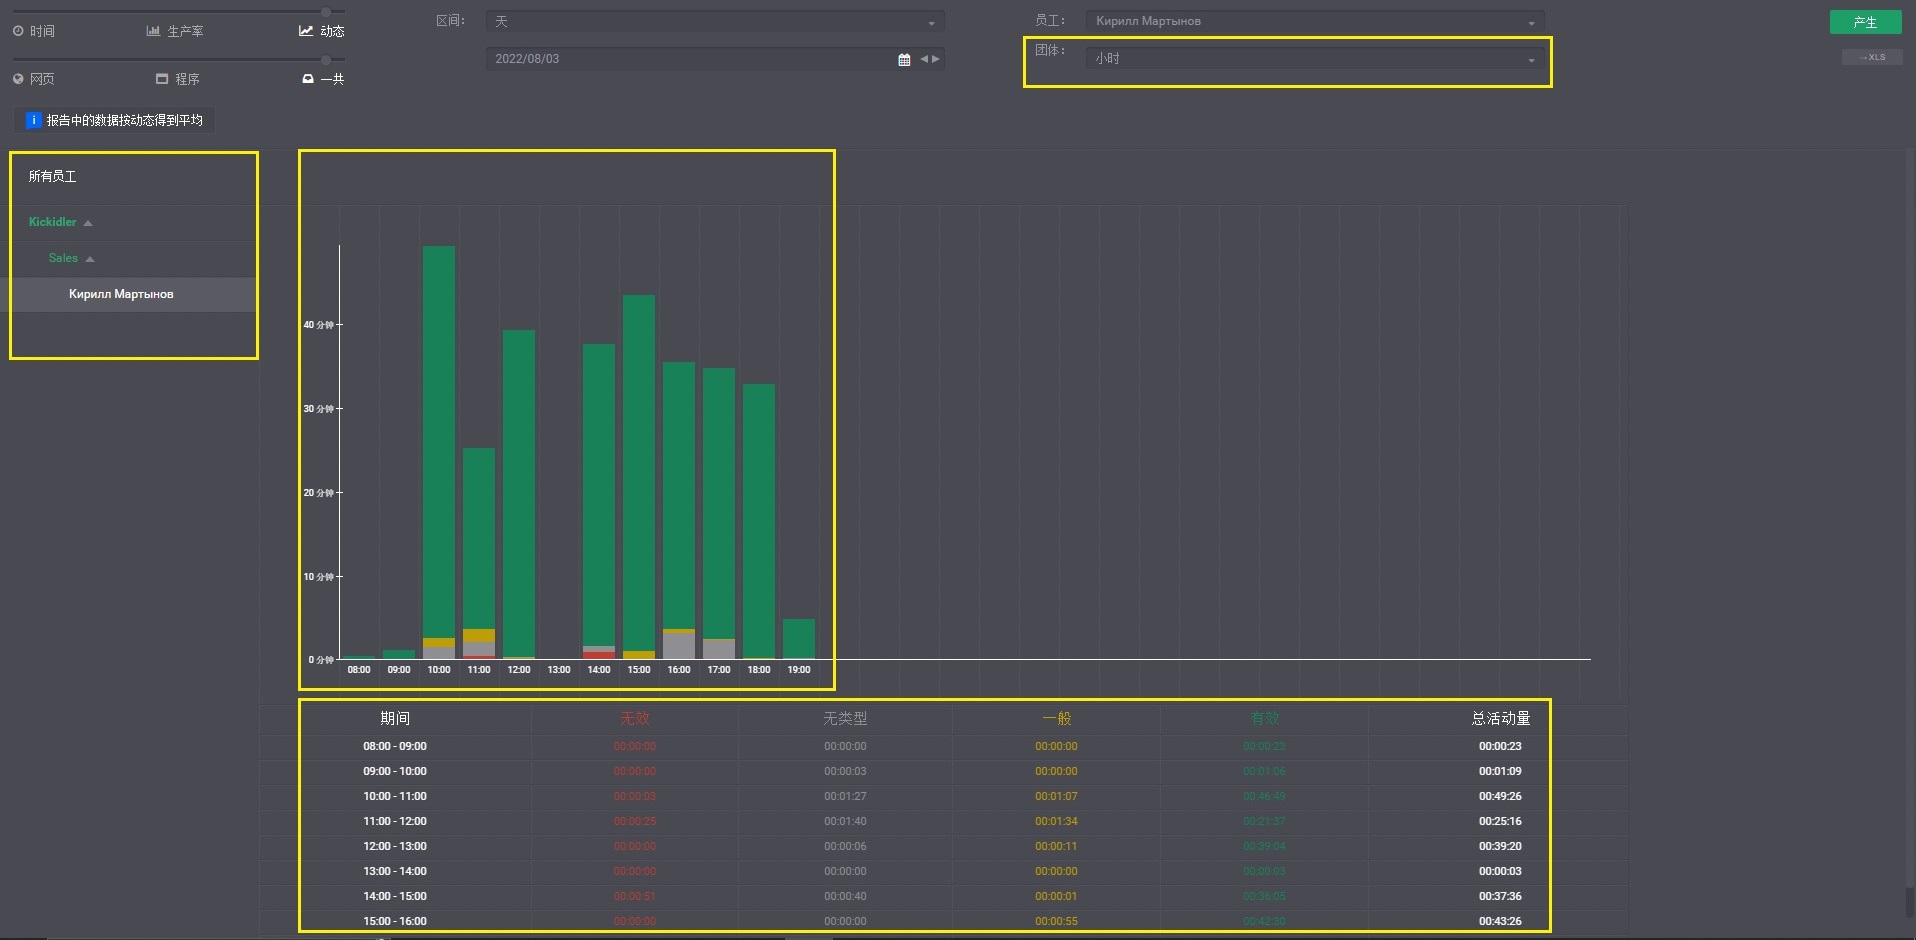Click the 18:00 chart bar
Viewport: 1916px width, 940px height.
[759, 521]
